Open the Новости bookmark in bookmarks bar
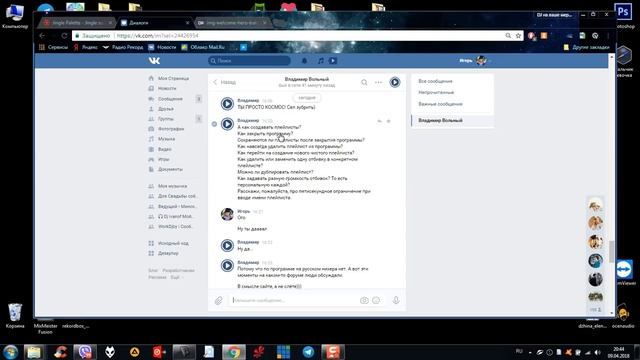Screen dimensions: 640x360 [162, 47]
